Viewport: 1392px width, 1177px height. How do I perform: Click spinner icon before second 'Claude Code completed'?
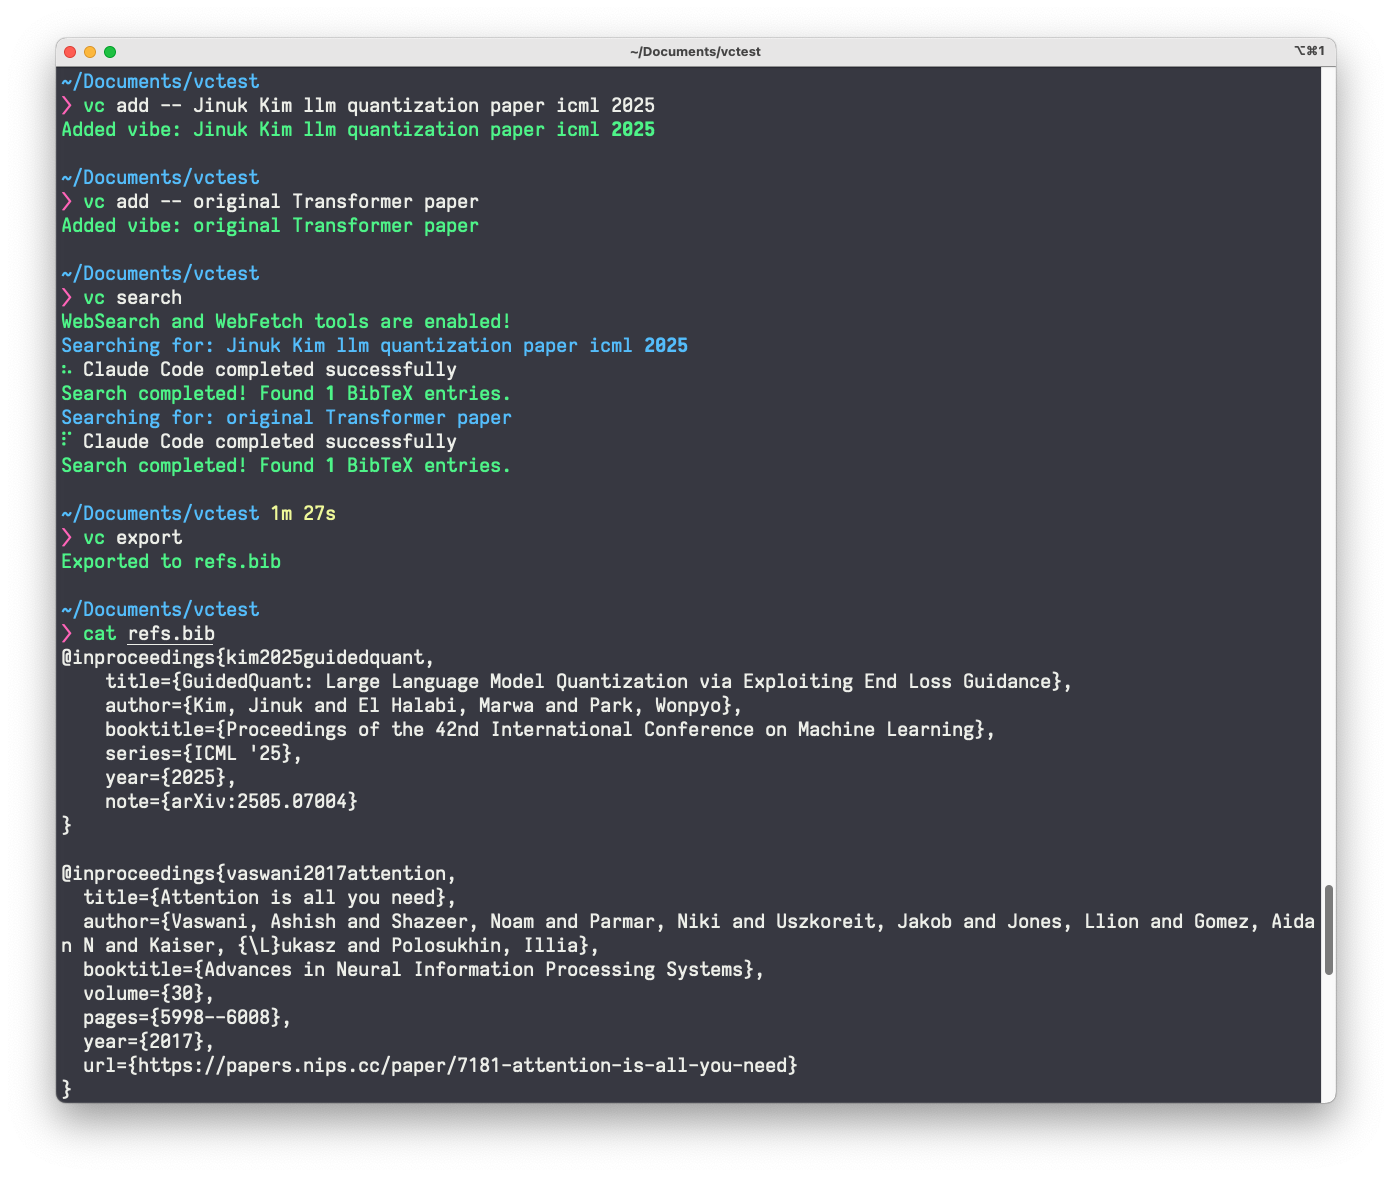pyautogui.click(x=67, y=441)
